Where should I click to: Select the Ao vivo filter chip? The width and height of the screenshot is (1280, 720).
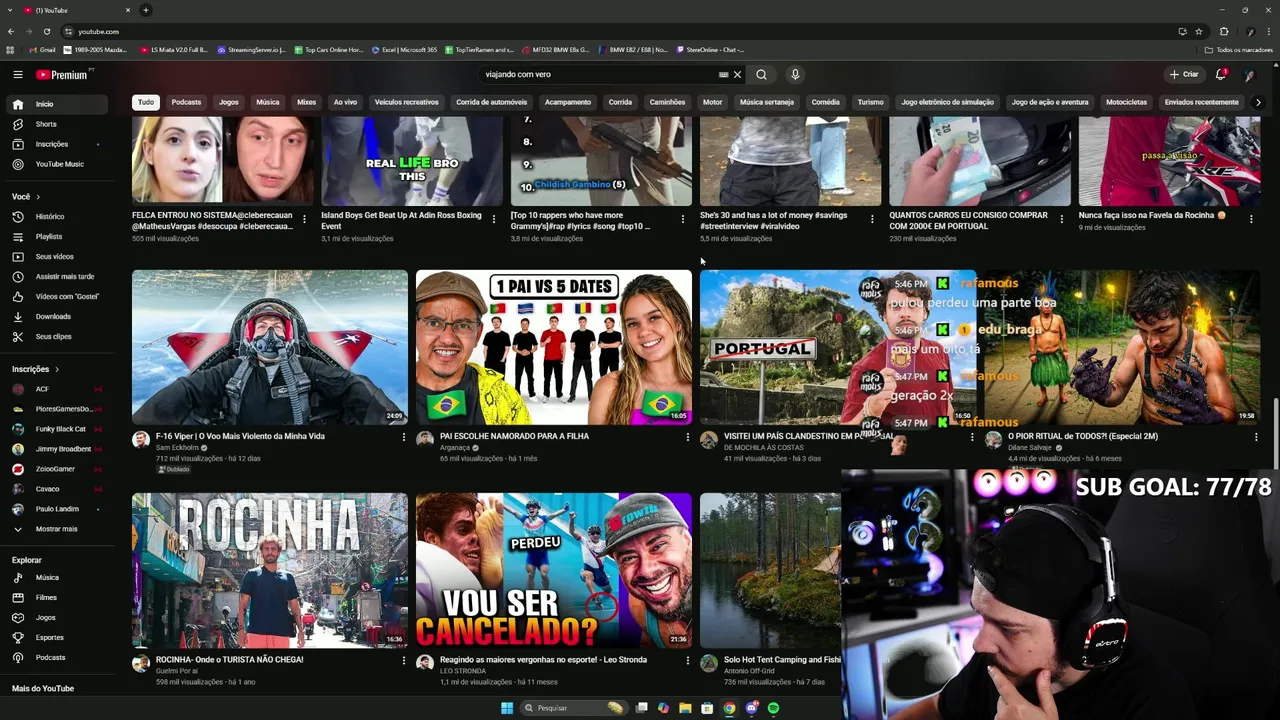[x=345, y=102]
